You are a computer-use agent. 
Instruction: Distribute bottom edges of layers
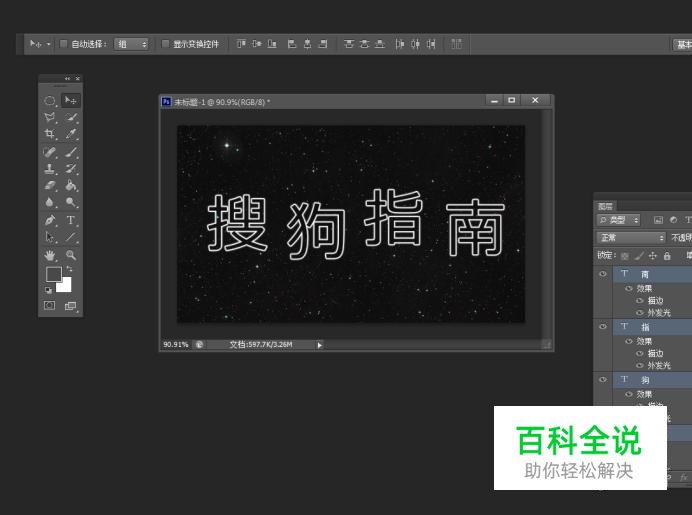point(380,44)
